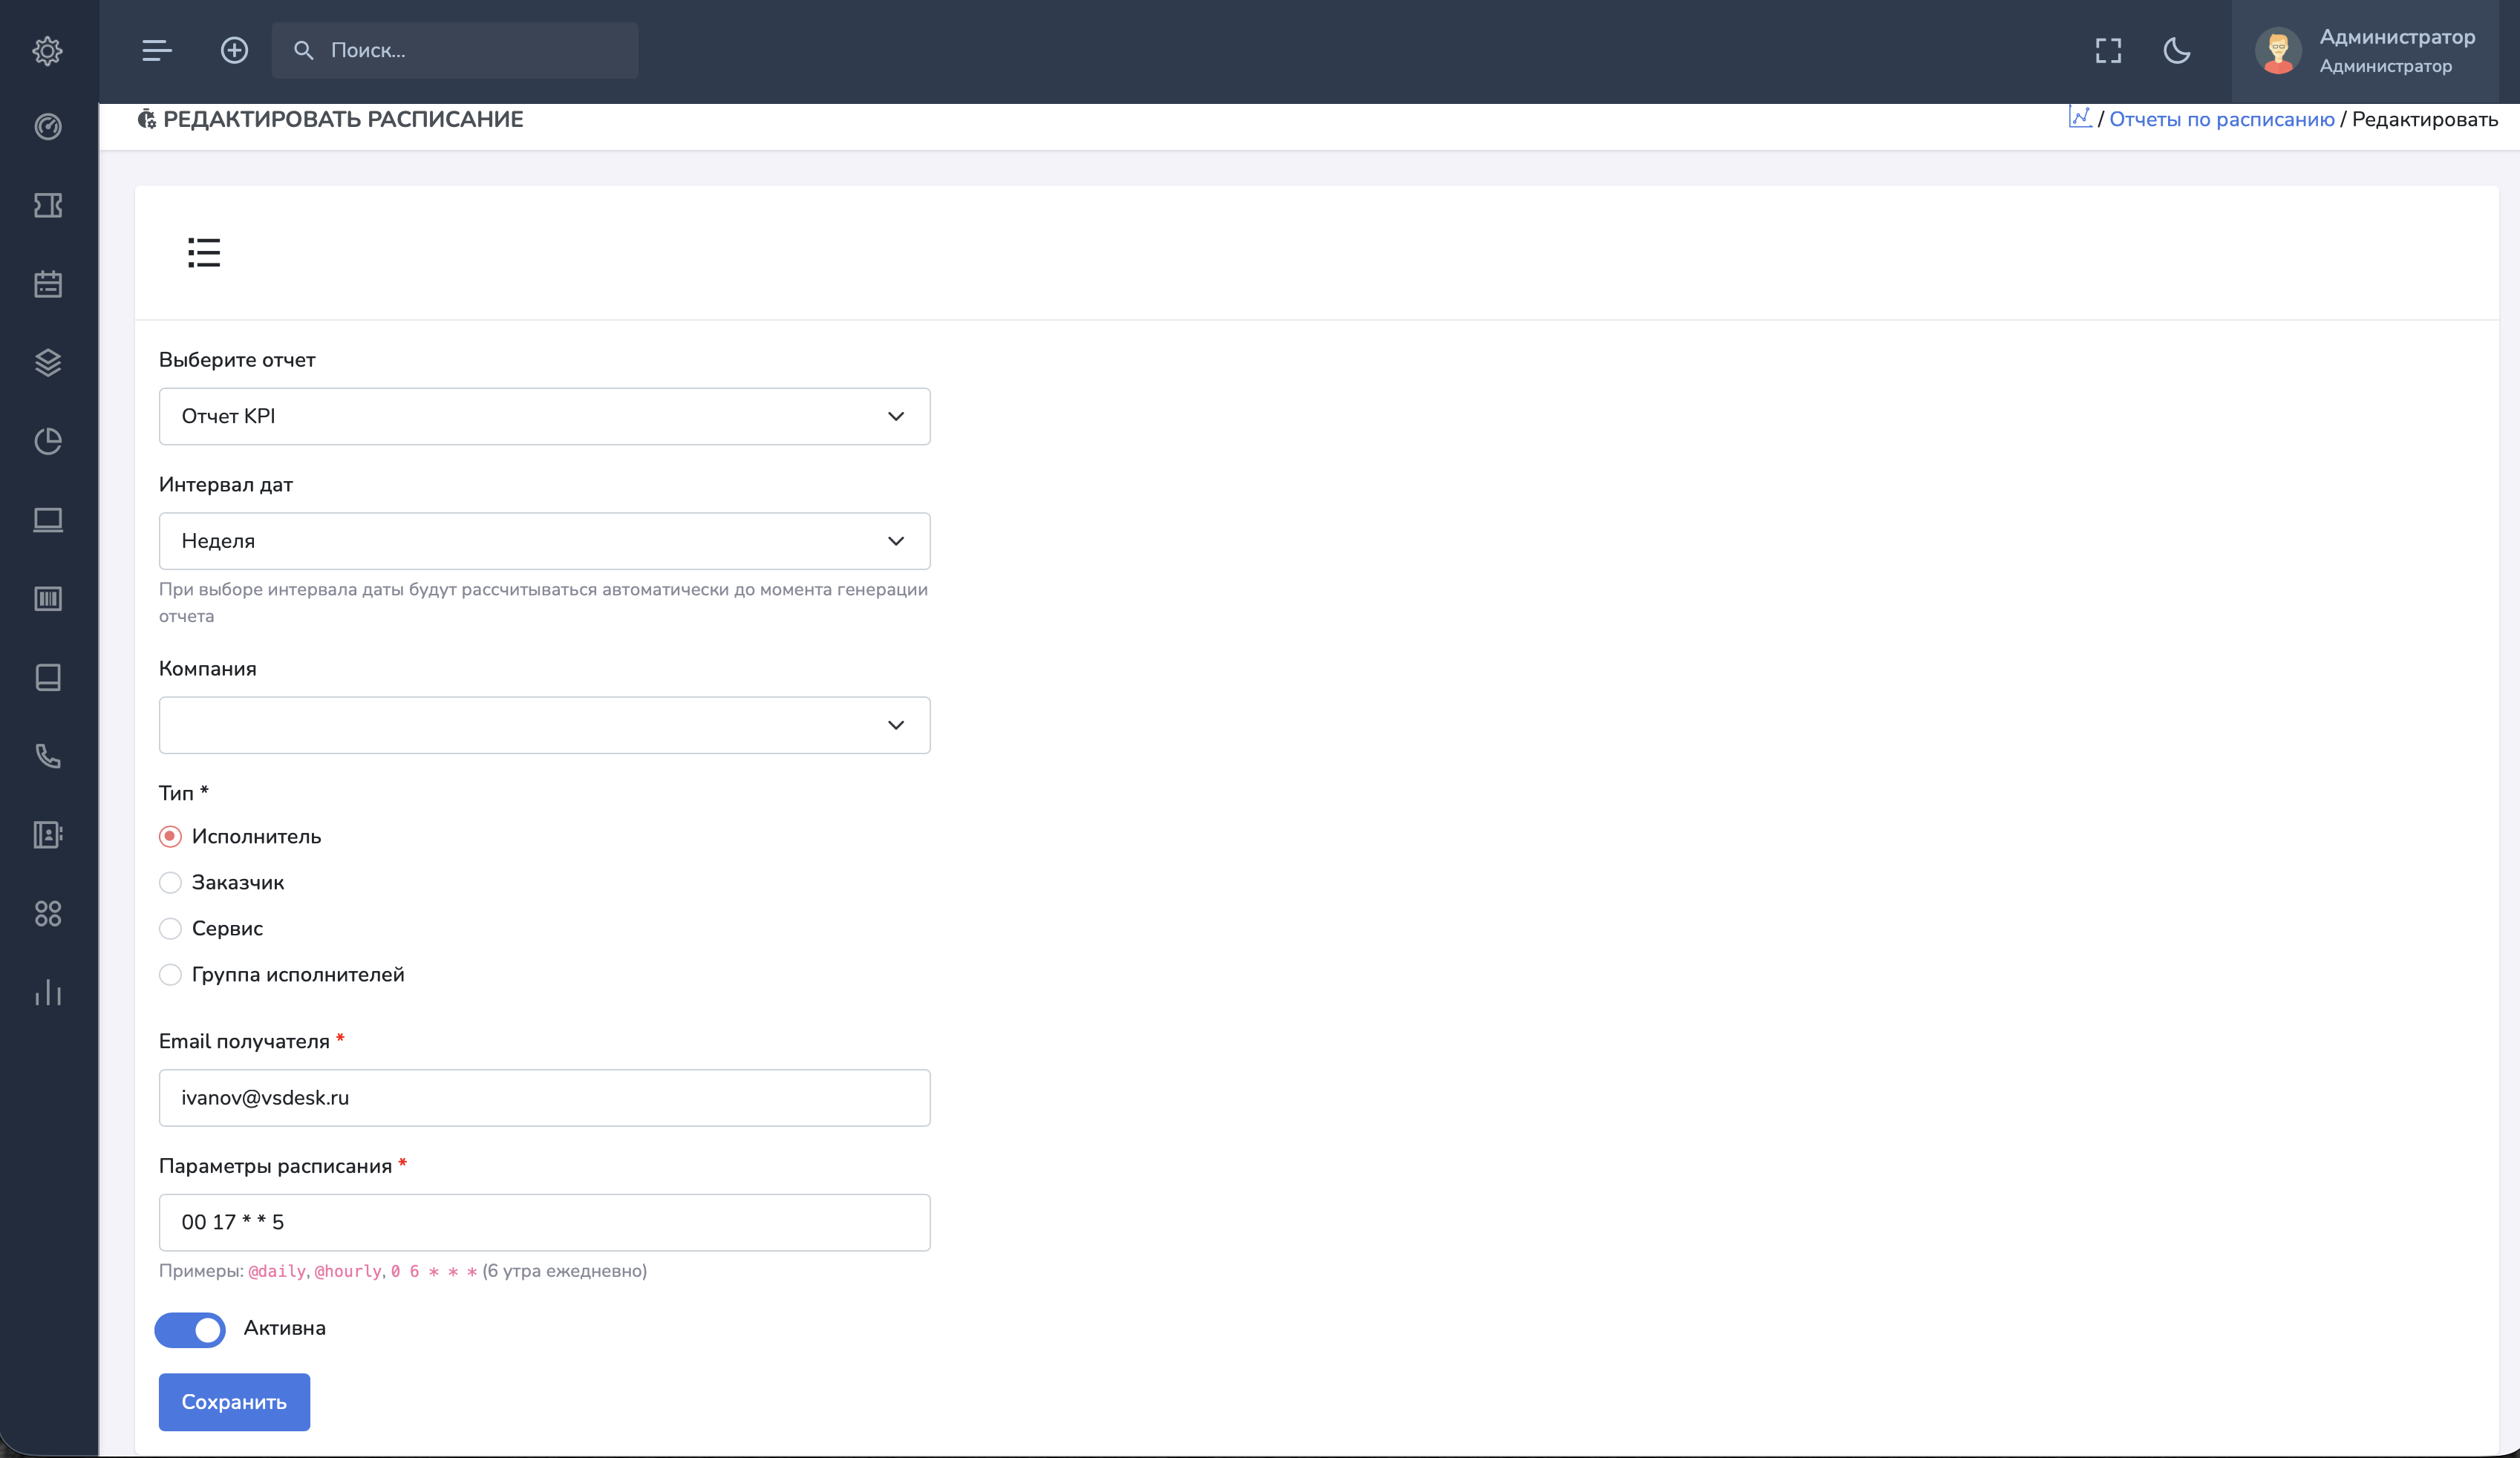The width and height of the screenshot is (2520, 1458).
Task: Disable the Активна toggle switch
Action: [190, 1329]
